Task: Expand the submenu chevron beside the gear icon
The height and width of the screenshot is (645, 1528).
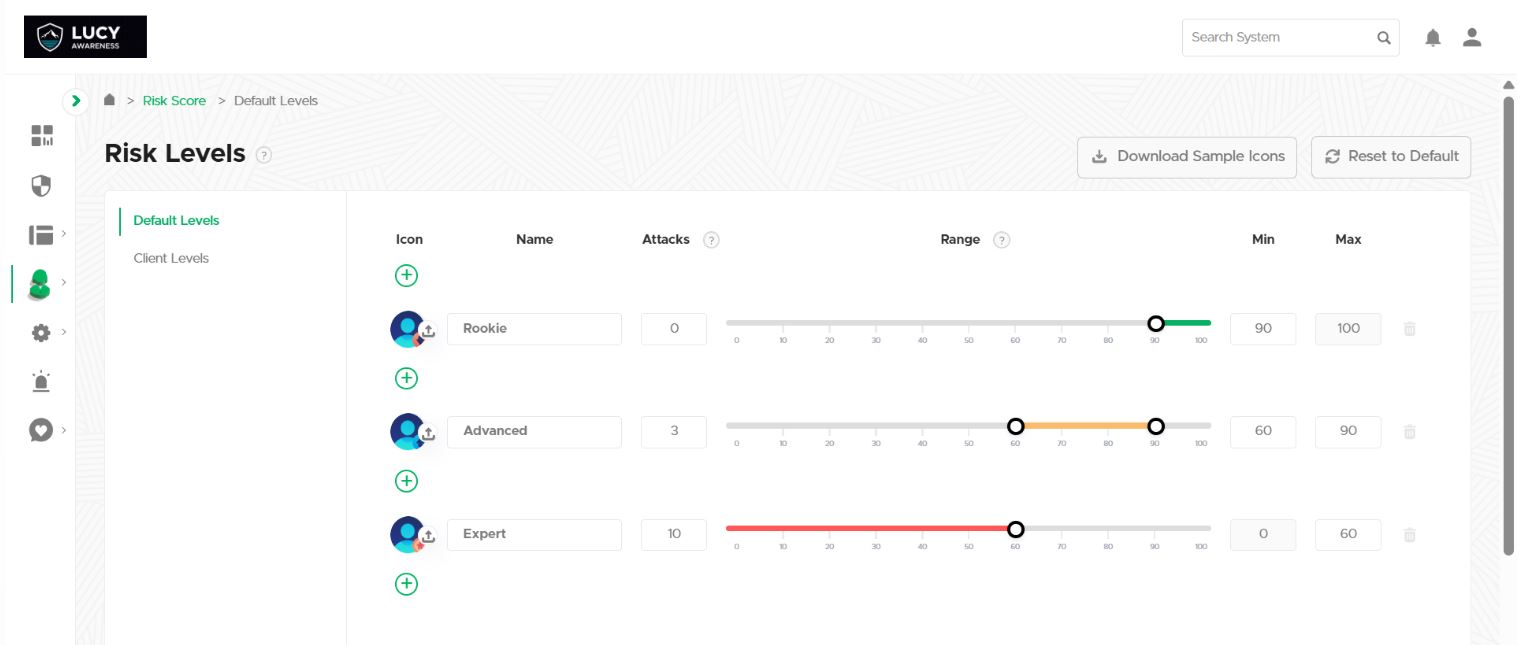Action: 64,331
